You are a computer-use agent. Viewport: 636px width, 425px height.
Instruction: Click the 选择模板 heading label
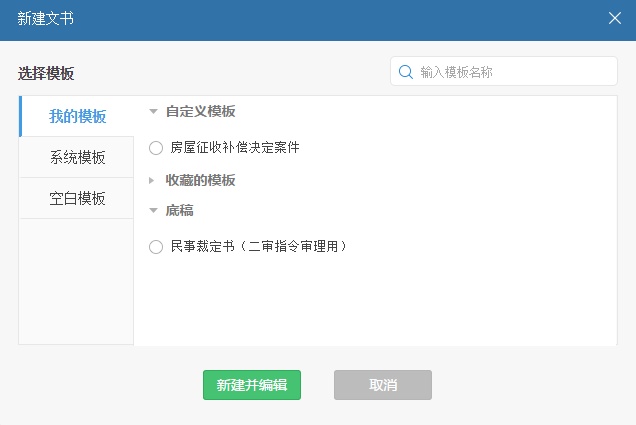pos(46,73)
